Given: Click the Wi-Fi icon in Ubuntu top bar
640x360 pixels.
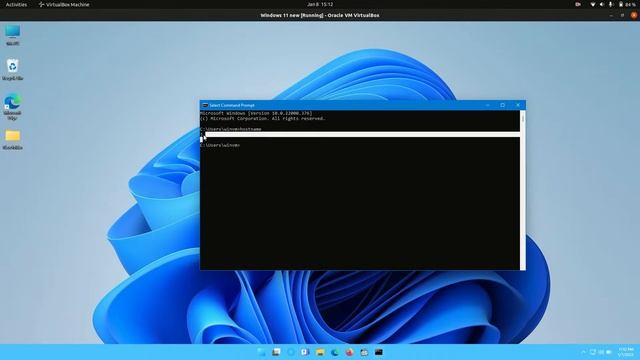Looking at the screenshot, I should point(593,4).
